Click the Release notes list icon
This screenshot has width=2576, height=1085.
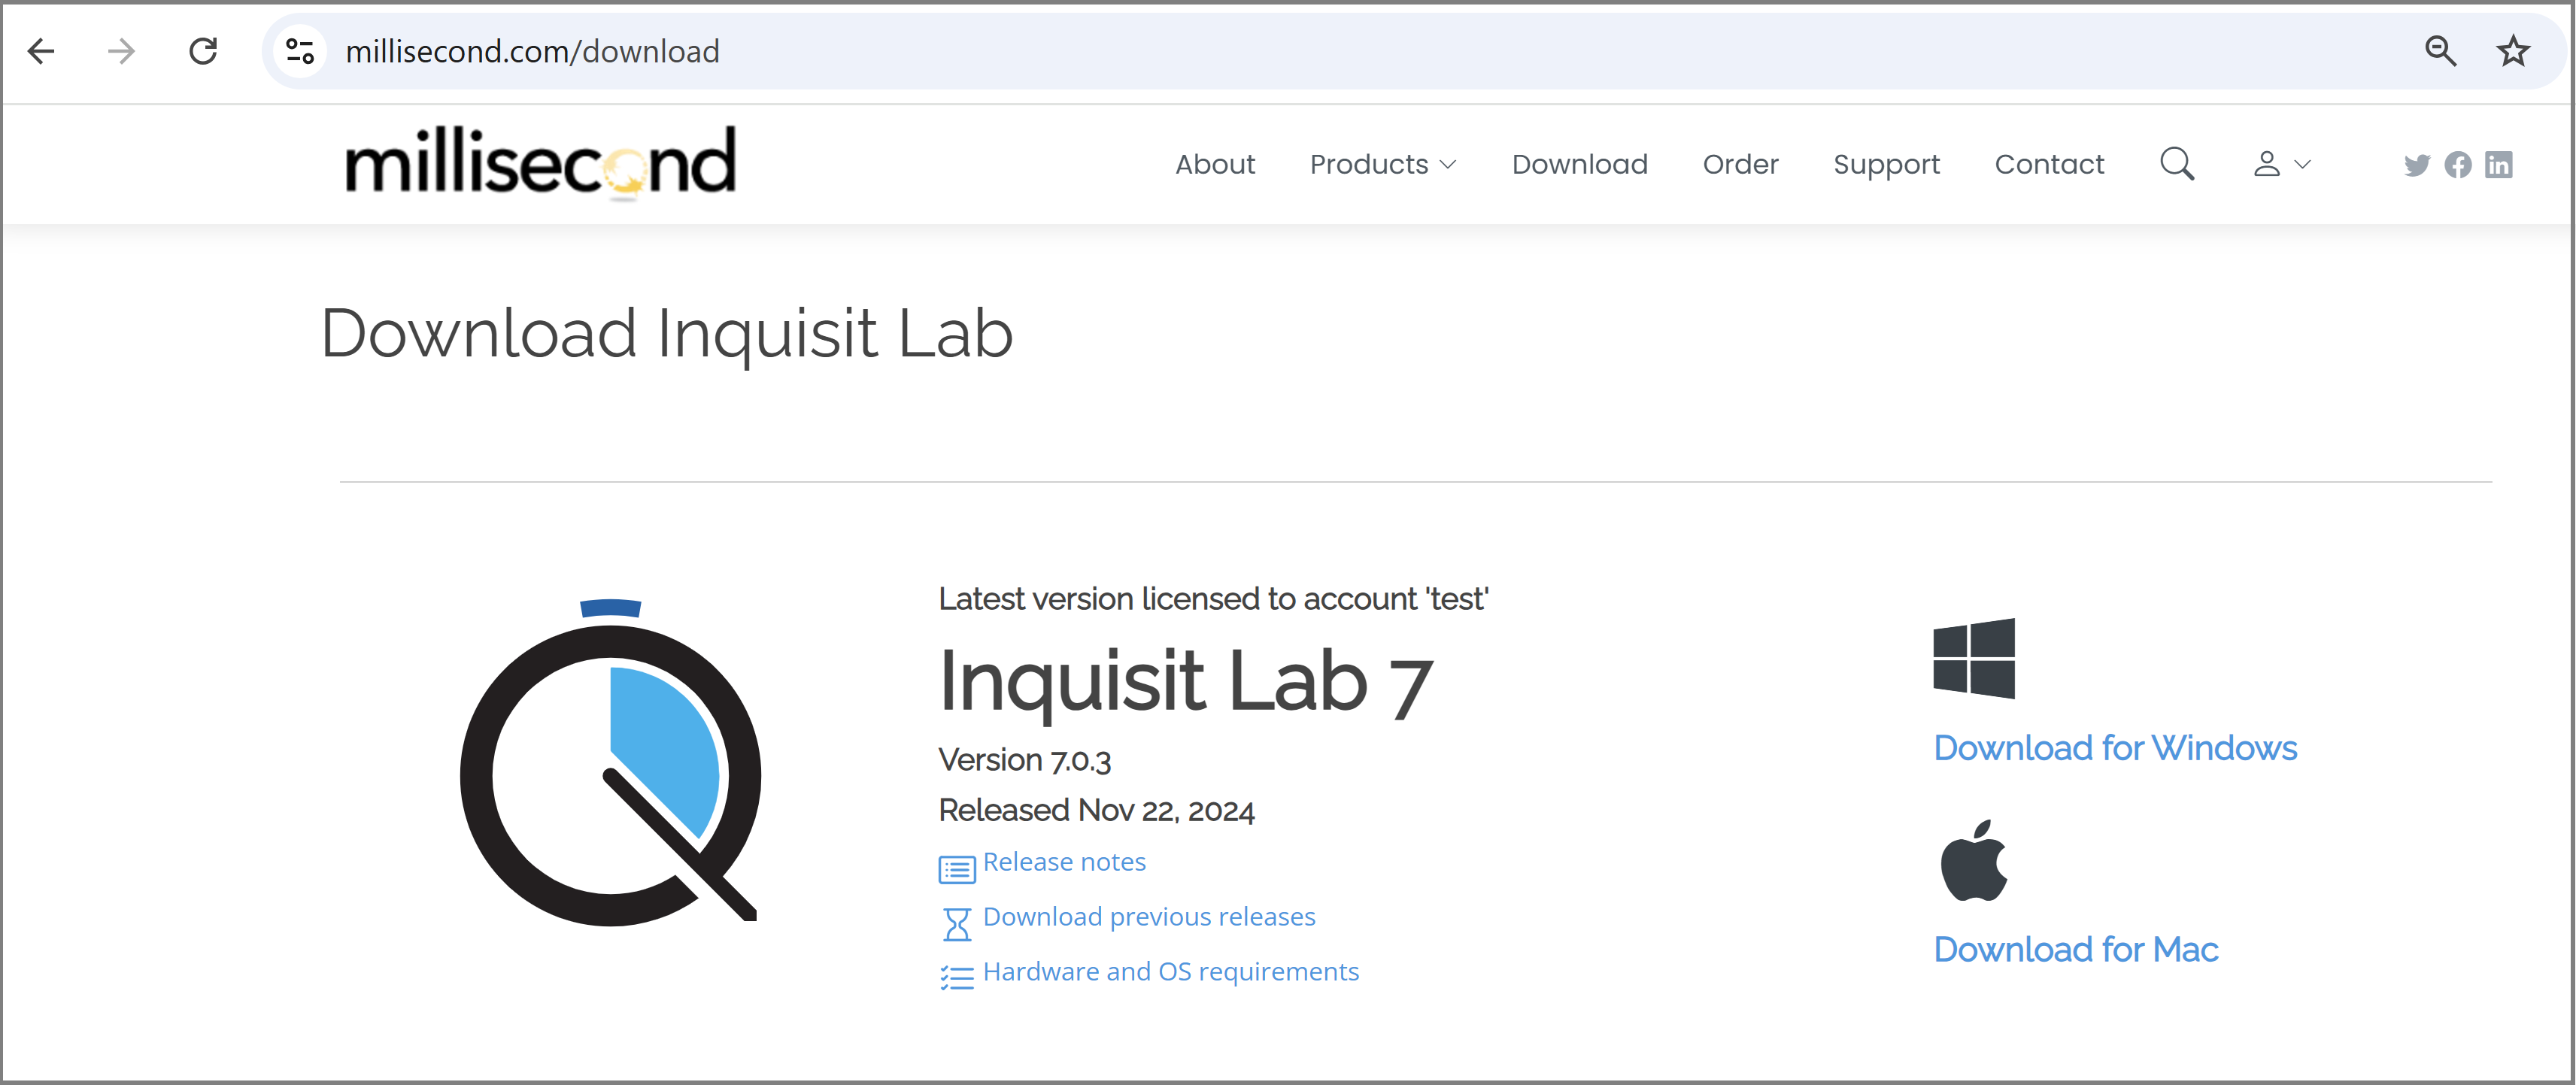point(957,869)
